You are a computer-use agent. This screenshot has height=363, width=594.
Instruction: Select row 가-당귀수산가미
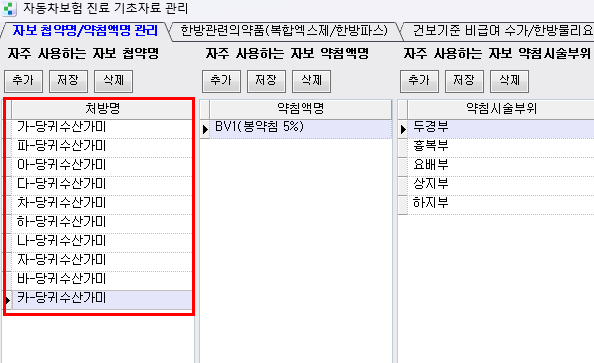(x=102, y=129)
